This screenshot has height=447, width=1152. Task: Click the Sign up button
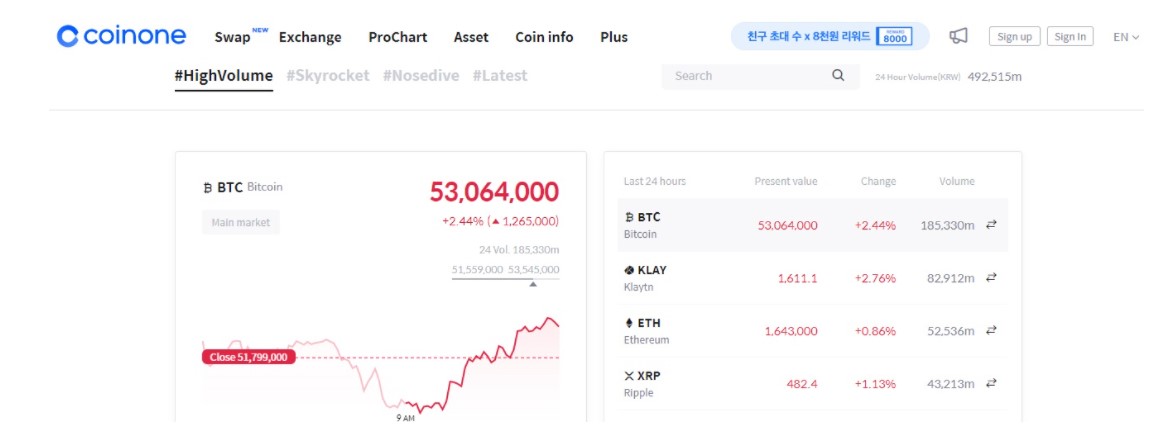(x=1015, y=37)
